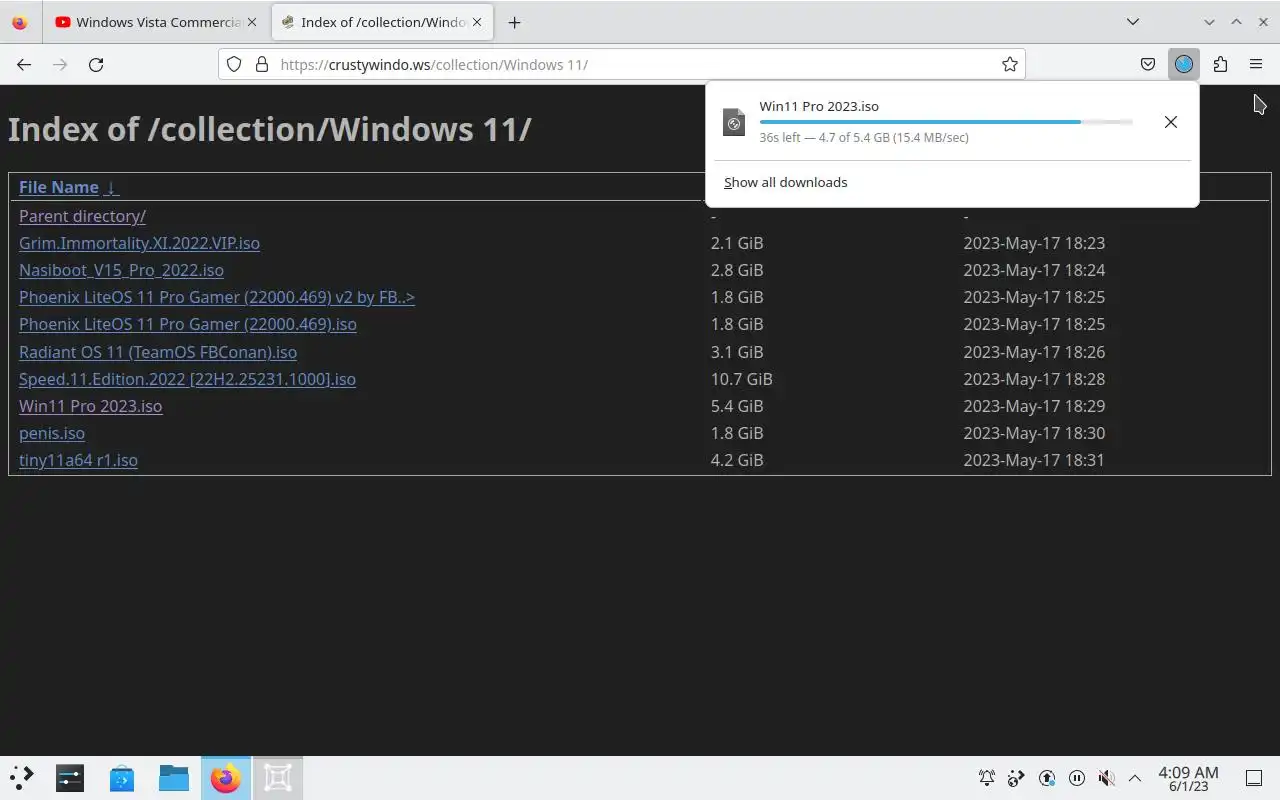Open the Pocket save icon

click(1148, 64)
